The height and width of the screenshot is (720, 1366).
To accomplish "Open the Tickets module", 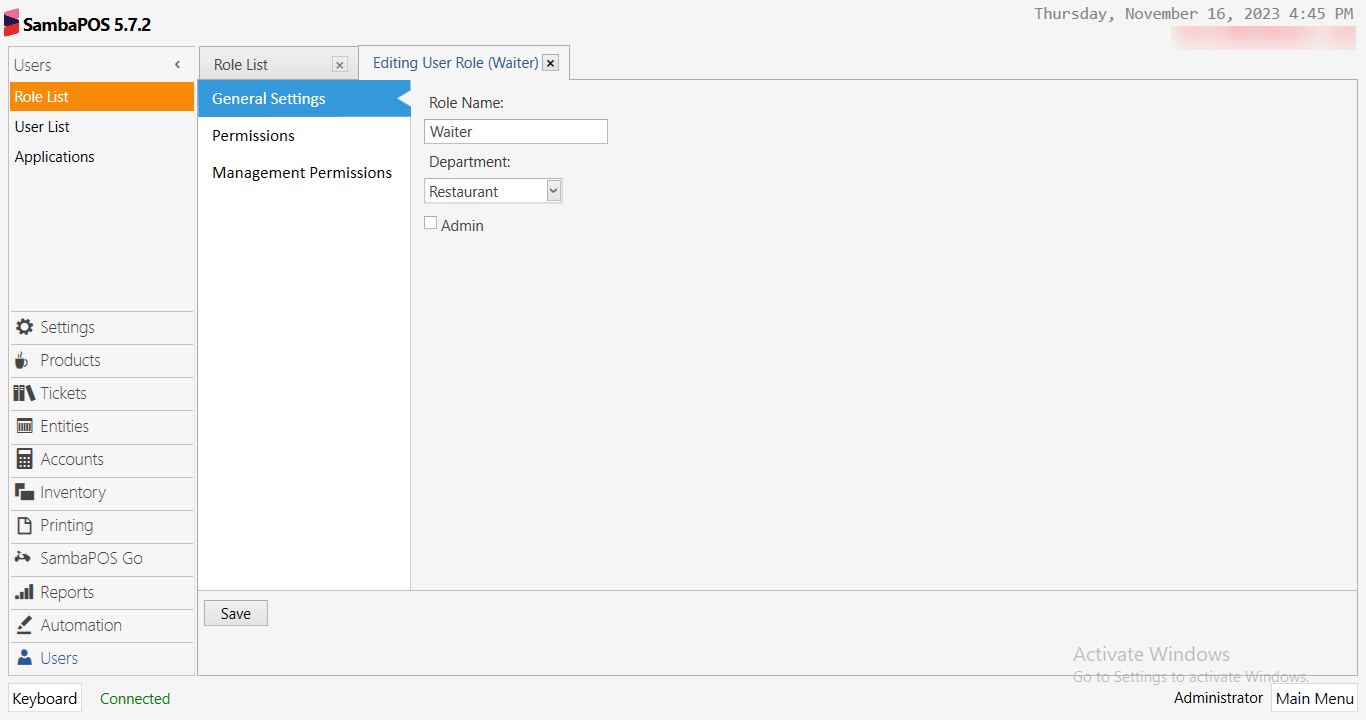I will coord(63,393).
